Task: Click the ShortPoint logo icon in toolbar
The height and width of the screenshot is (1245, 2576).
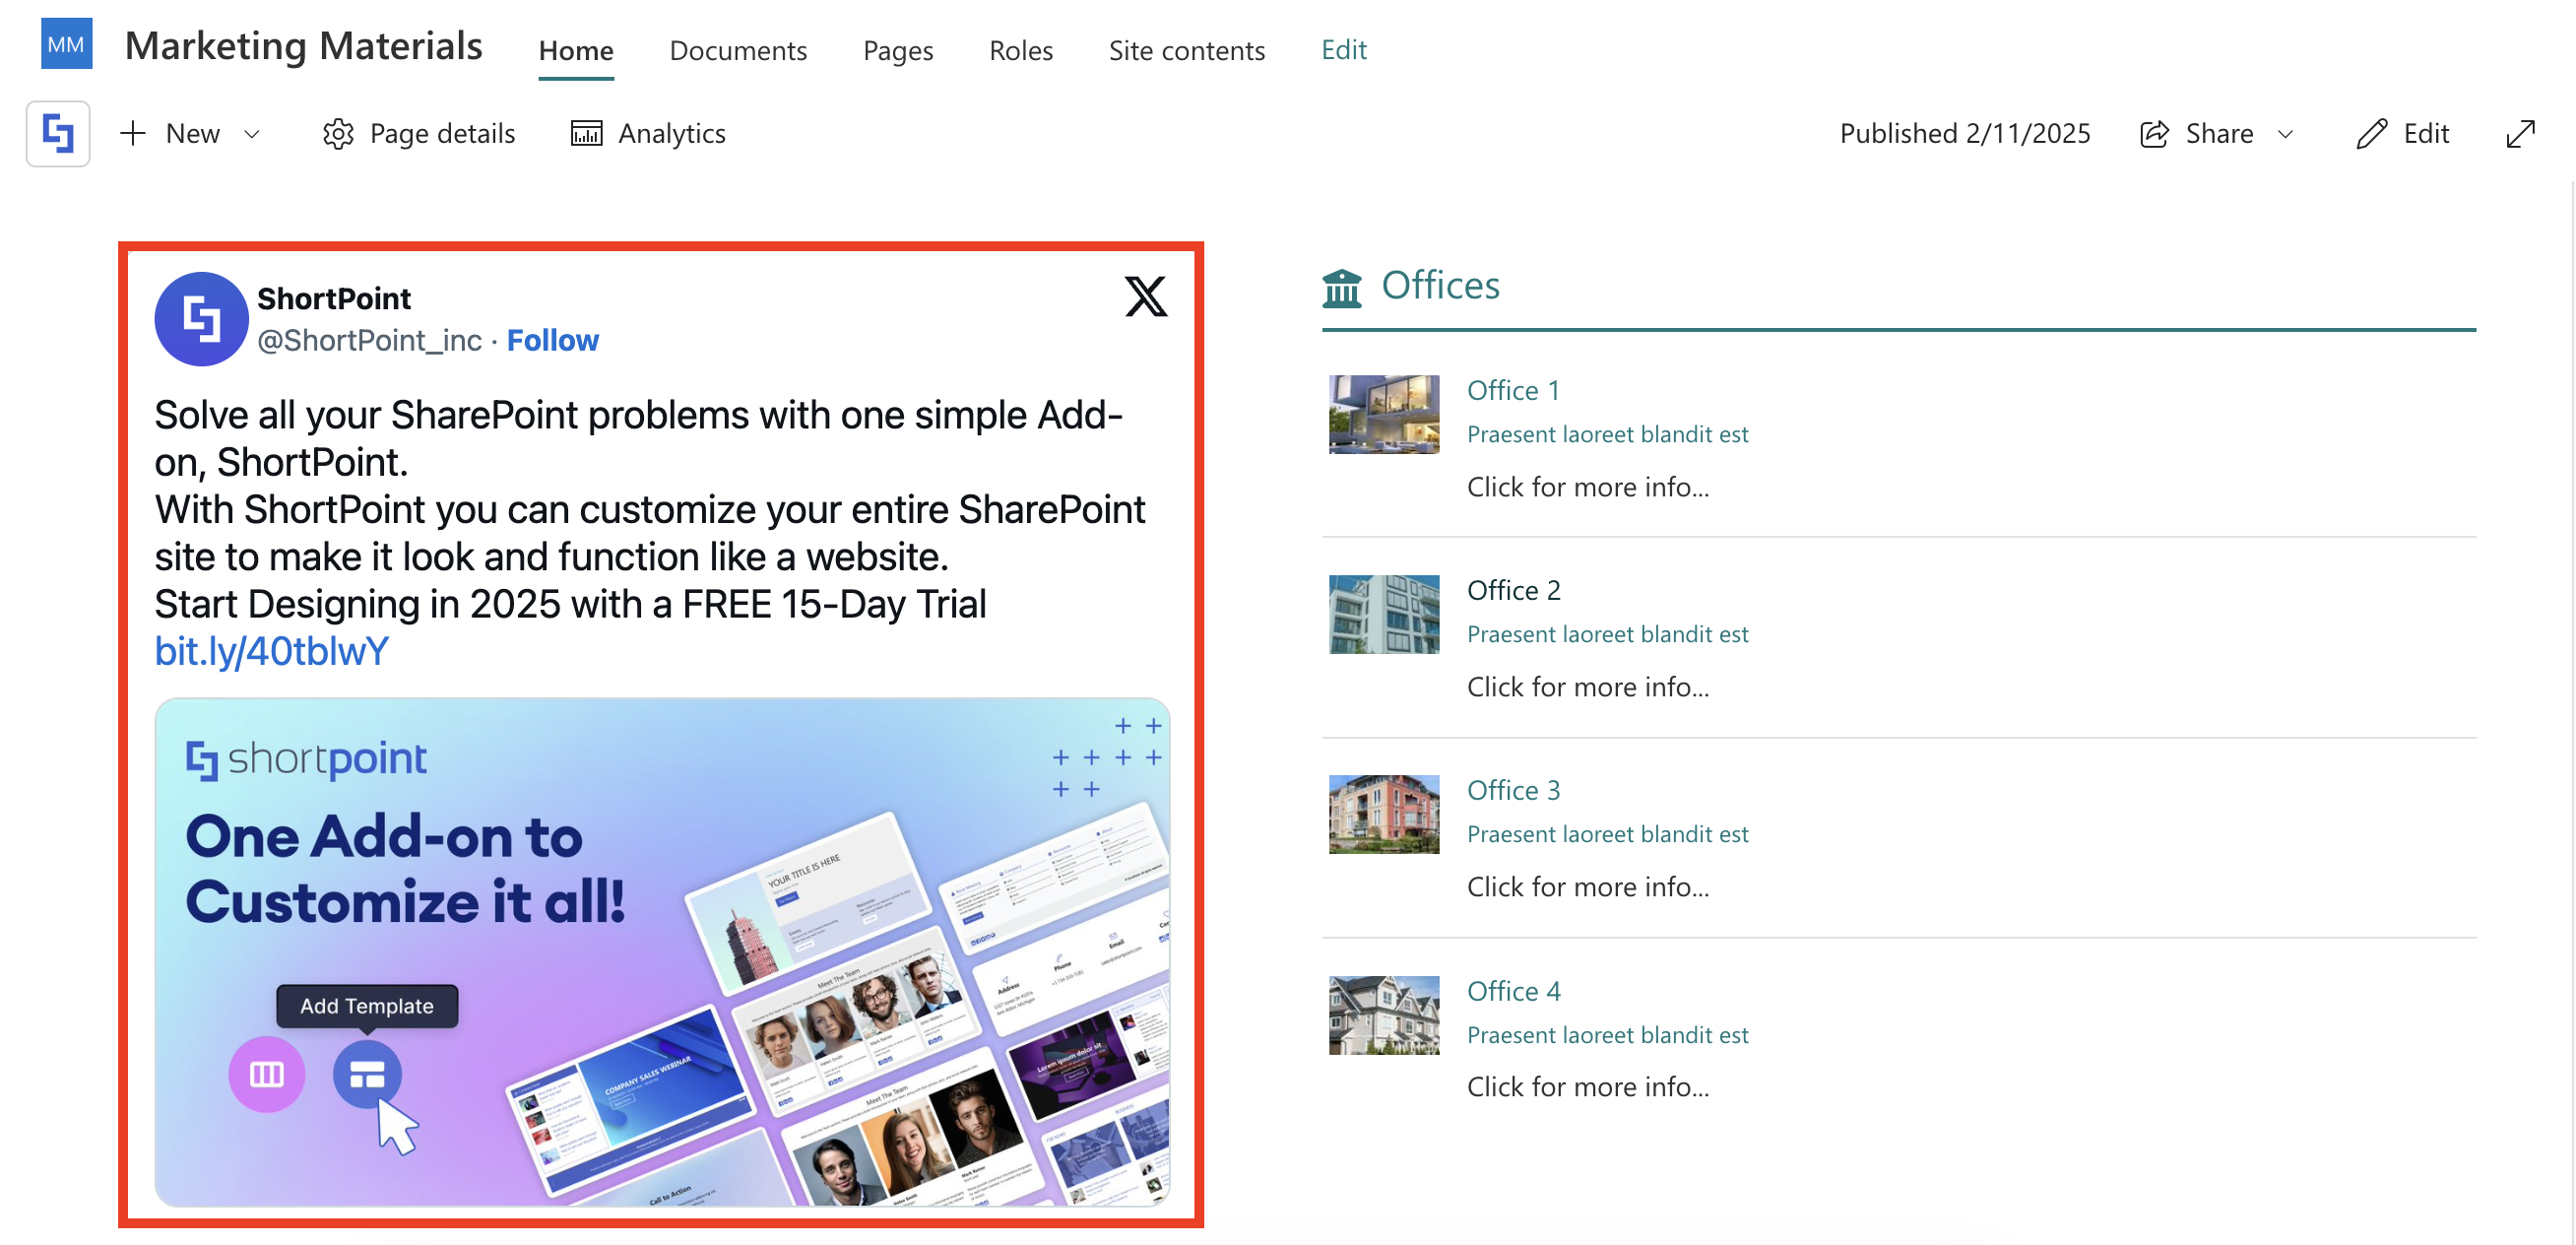Action: coord(58,133)
